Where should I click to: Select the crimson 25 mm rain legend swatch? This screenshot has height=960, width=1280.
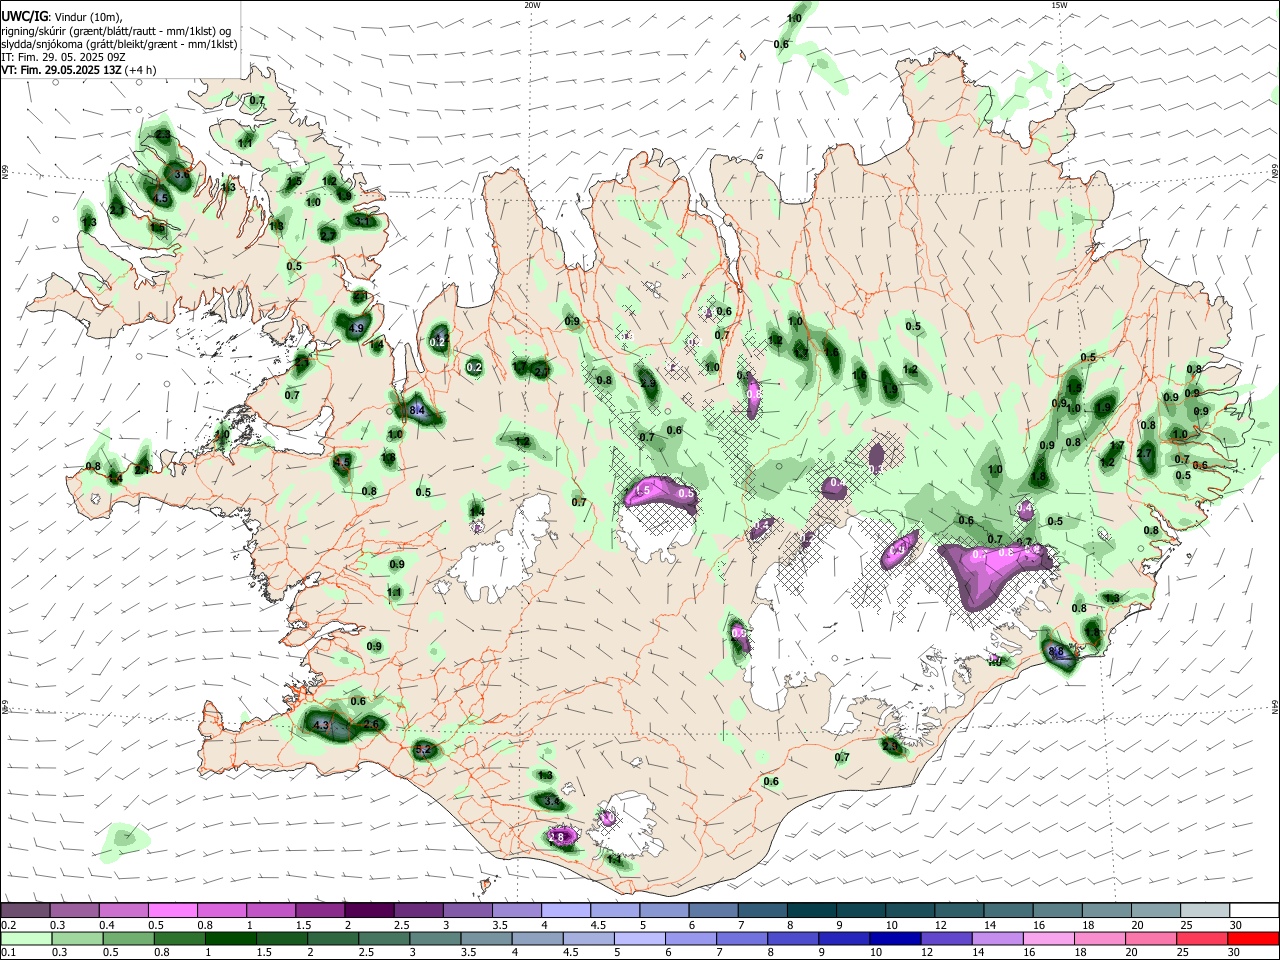(1201, 939)
